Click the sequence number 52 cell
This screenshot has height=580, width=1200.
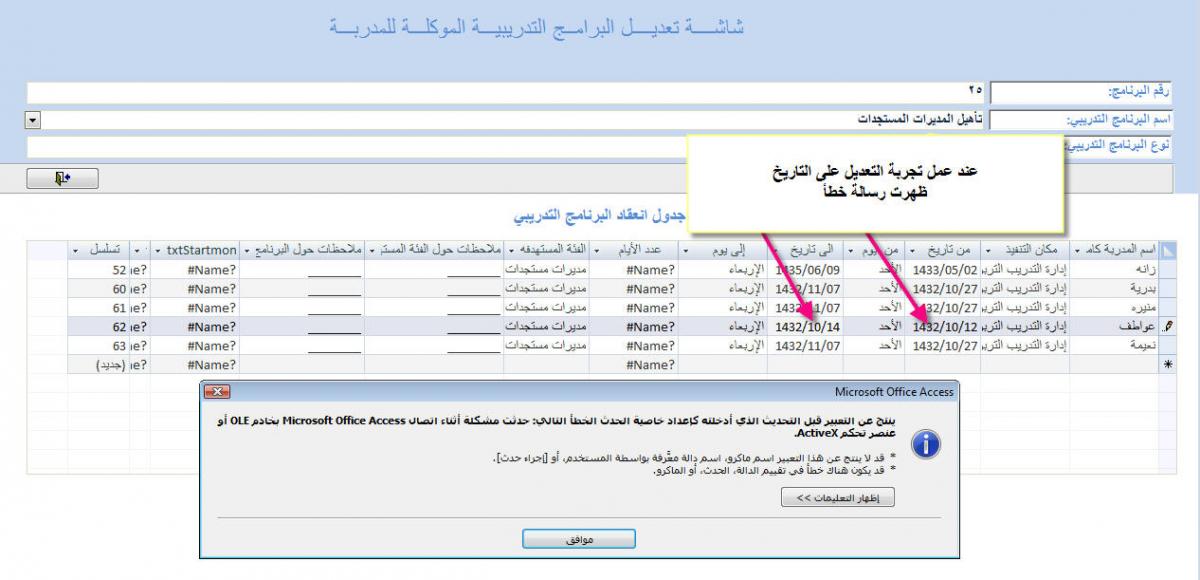click(98, 269)
